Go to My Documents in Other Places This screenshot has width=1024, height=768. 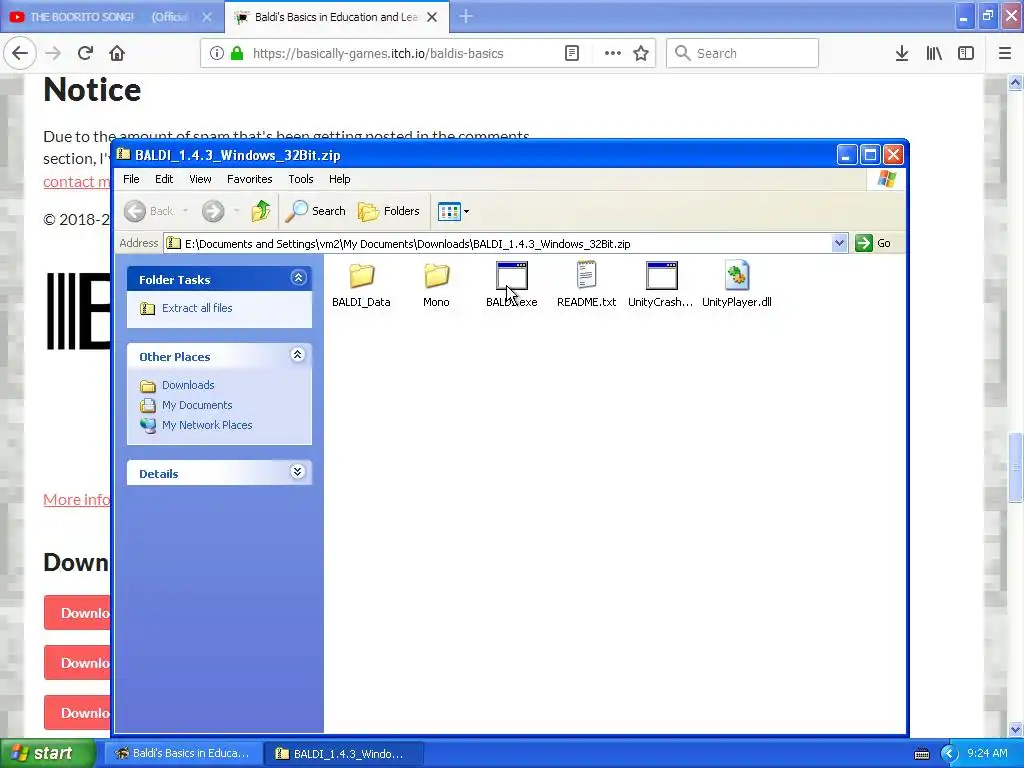point(197,405)
